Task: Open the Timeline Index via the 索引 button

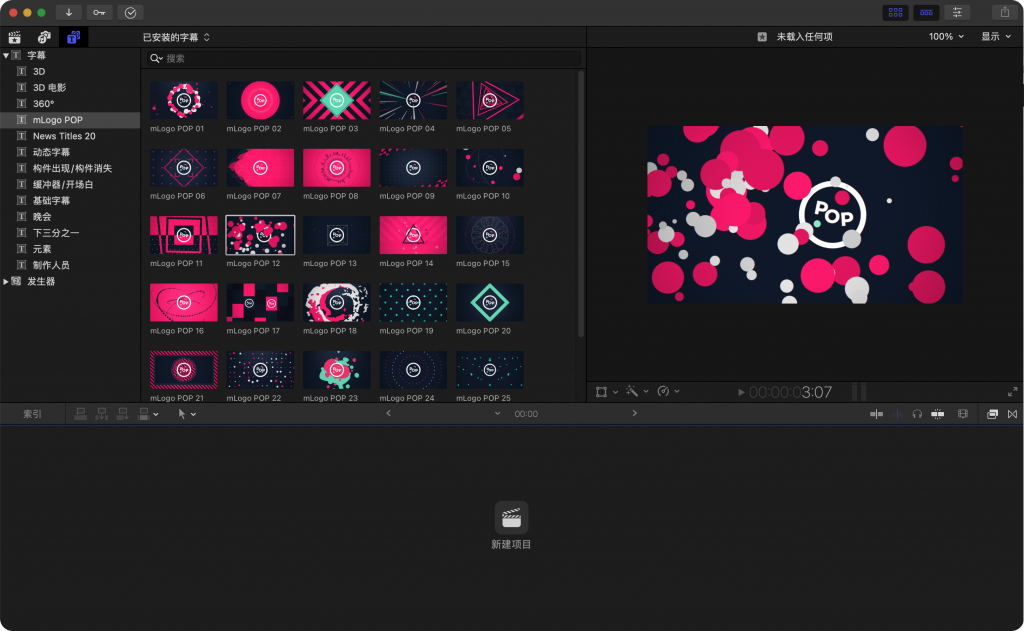Action: coord(32,413)
